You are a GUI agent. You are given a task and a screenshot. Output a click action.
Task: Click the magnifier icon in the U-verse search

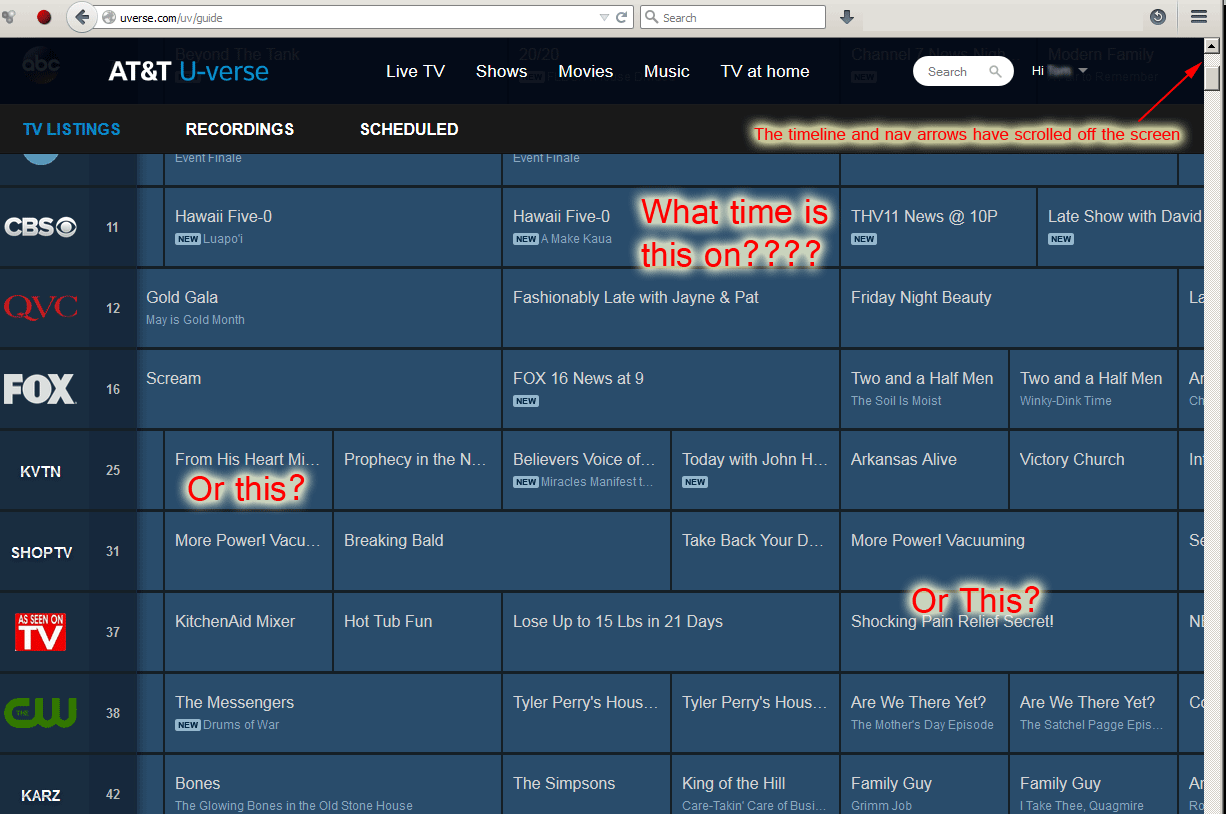(x=995, y=72)
